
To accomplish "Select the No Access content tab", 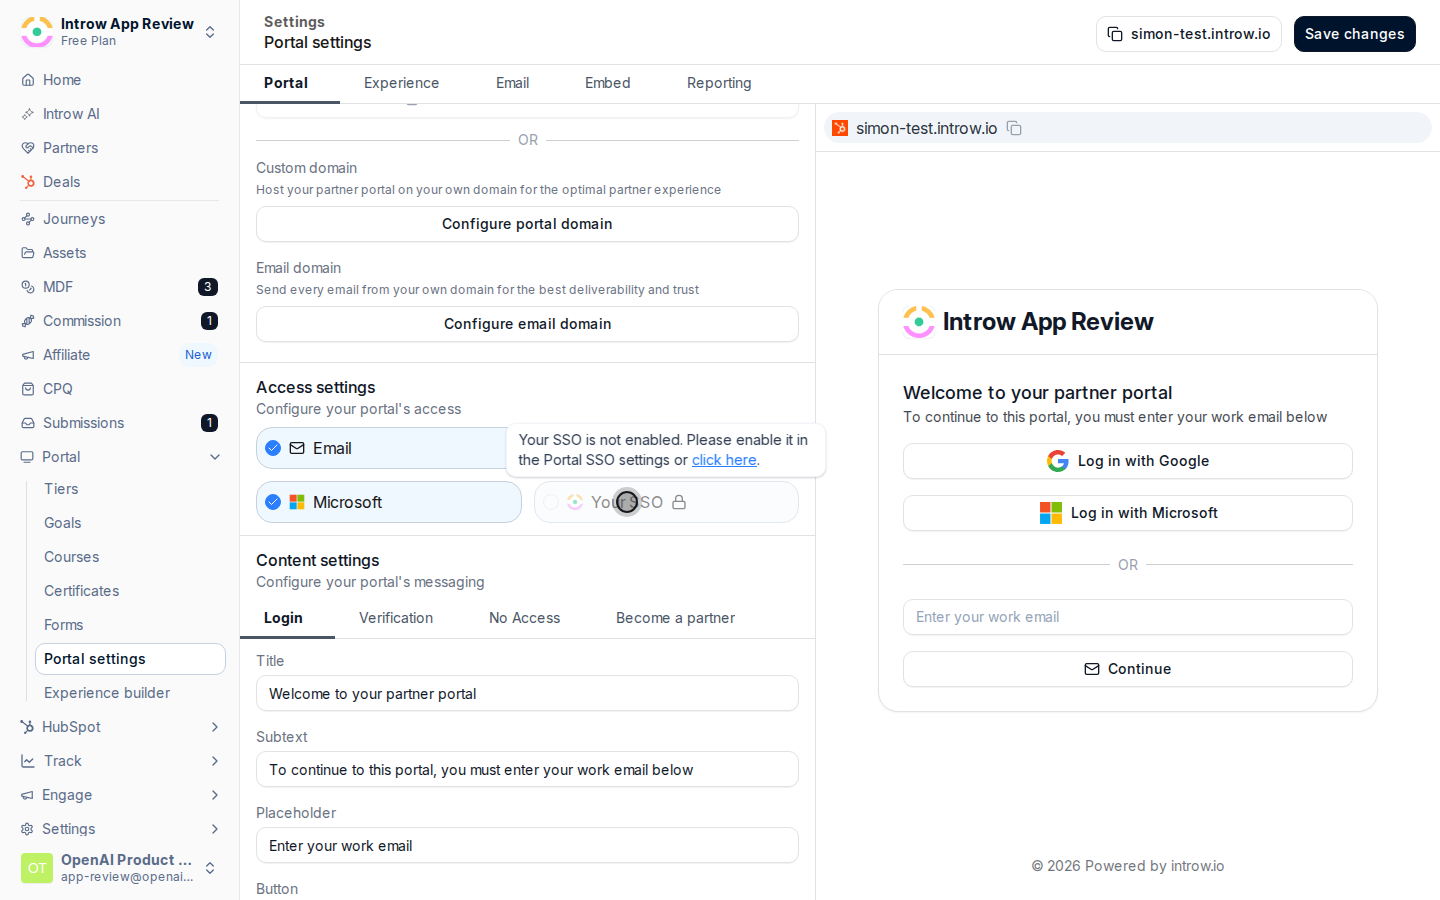I will [x=524, y=618].
